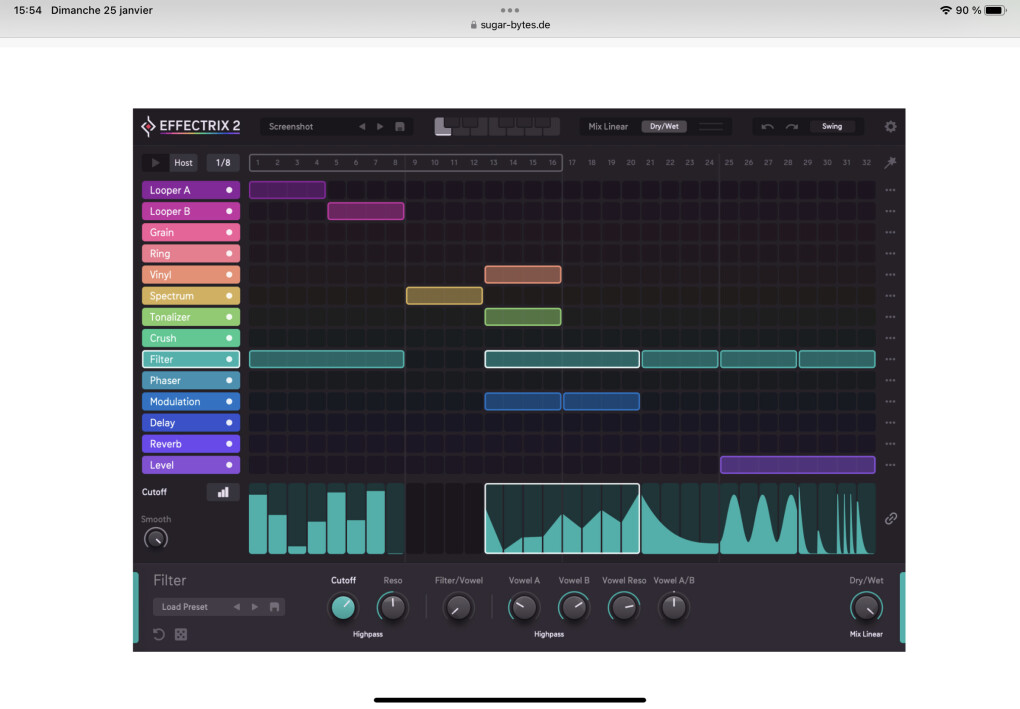This screenshot has height=709, width=1020.
Task: Click the Cutoff knob in Filter panel
Action: click(x=343, y=607)
